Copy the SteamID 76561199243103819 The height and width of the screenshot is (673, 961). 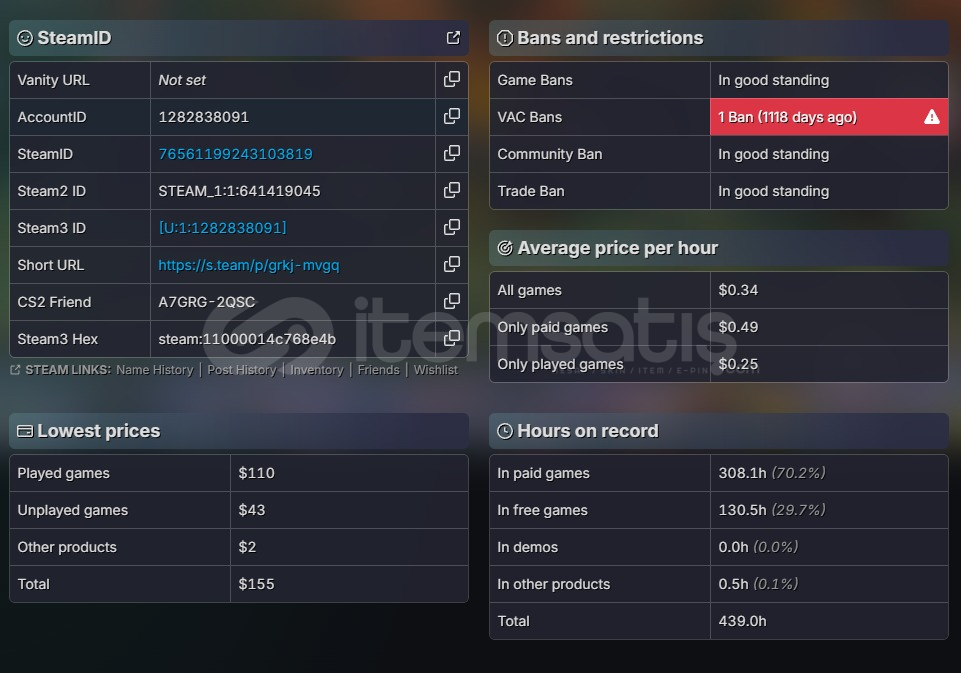(452, 153)
